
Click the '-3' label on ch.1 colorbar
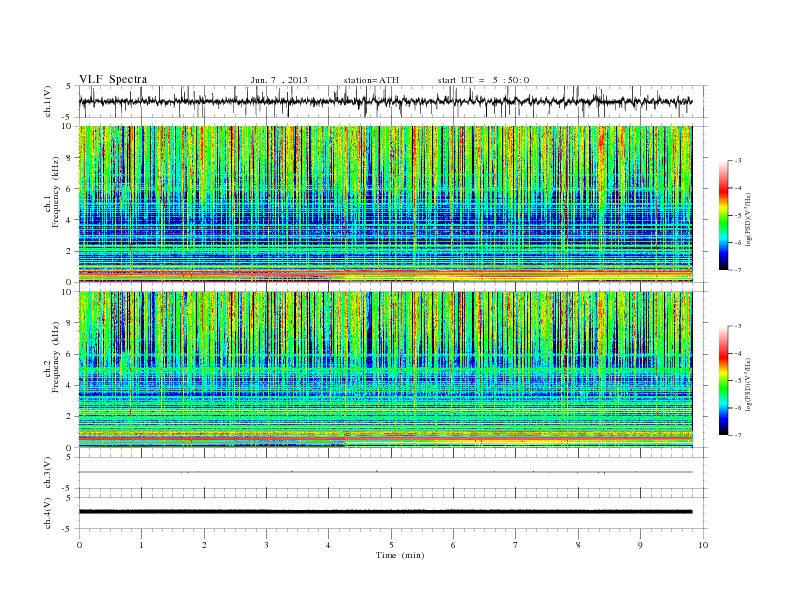[x=737, y=161]
